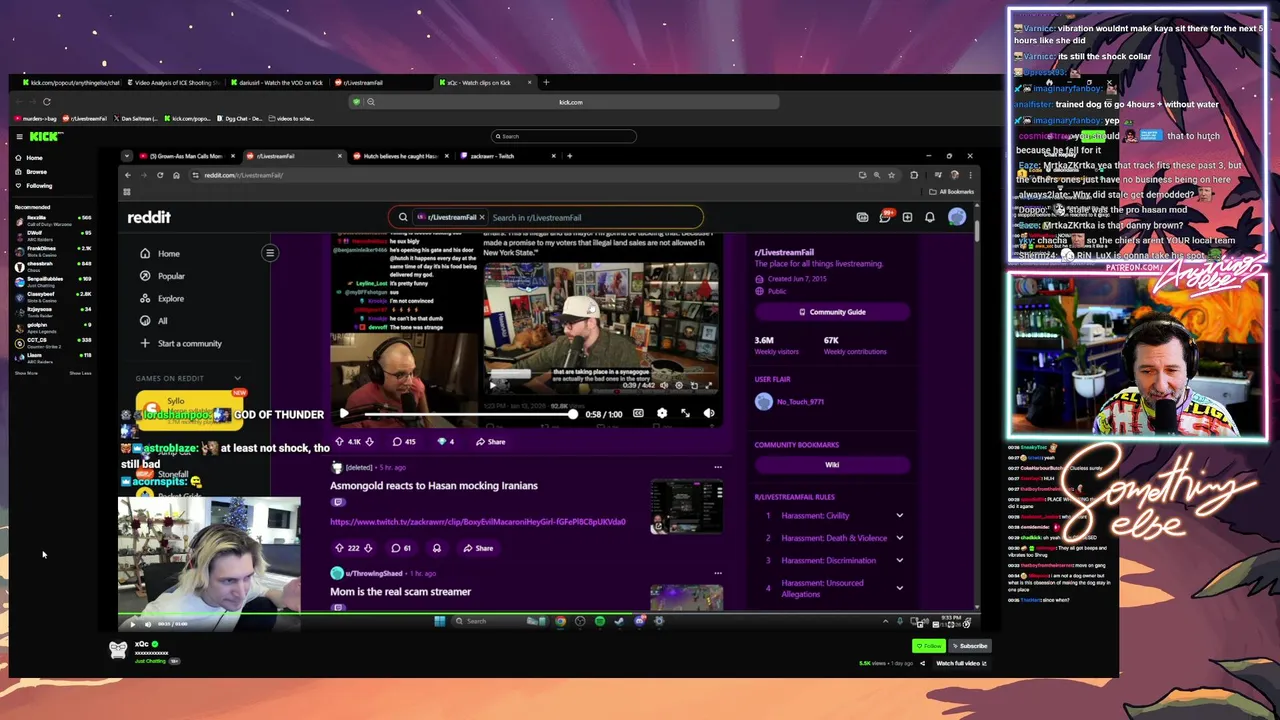Select recommended channel chessbrah
This screenshot has width=1280, height=720.
tap(52, 266)
